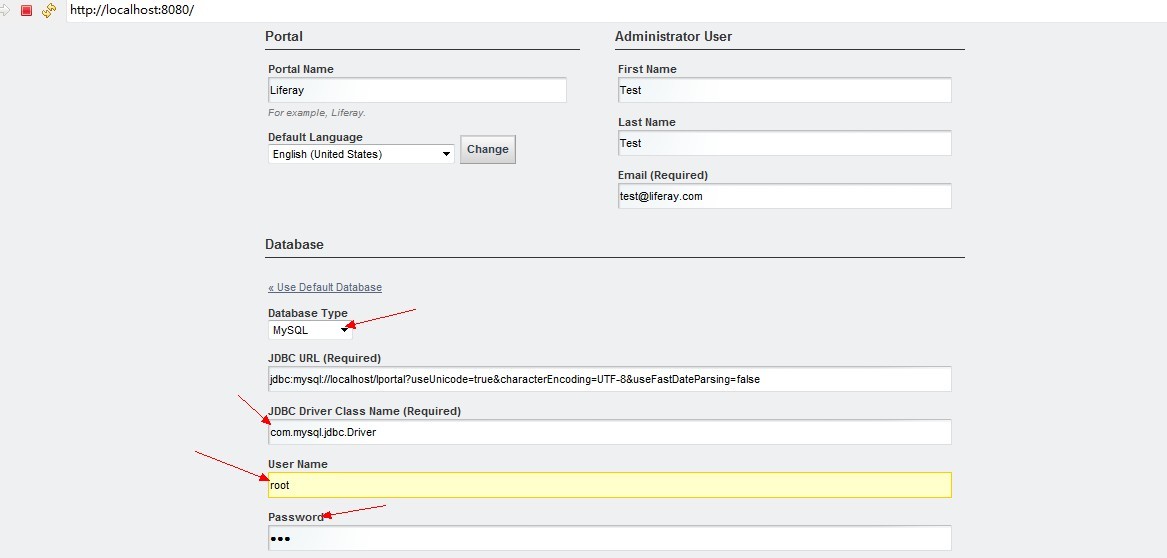Click the database Password field

coord(609,538)
